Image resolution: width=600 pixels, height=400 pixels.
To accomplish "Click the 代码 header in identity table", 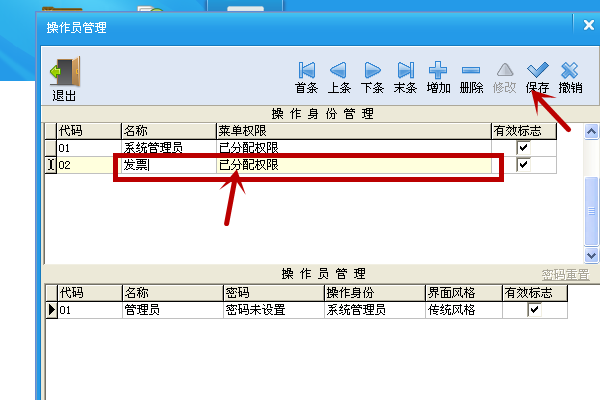I will 89,131.
